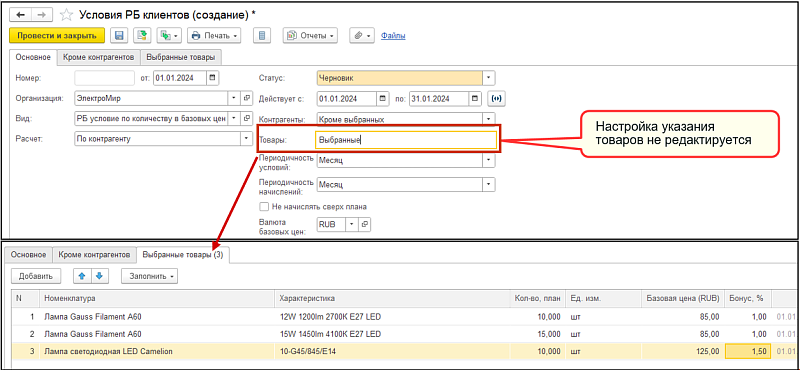The height and width of the screenshot is (370, 800).
Task: Open calendar for the 'по' end date
Action: pyautogui.click(x=475, y=98)
